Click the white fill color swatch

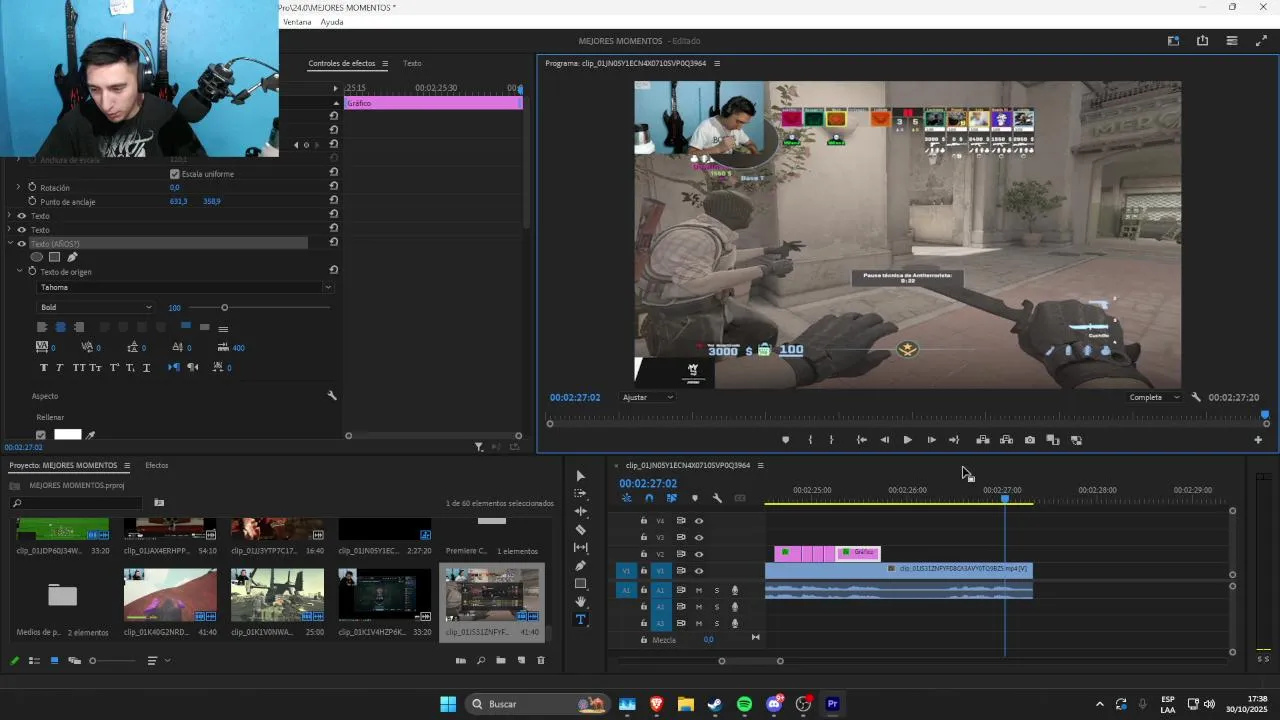(67, 435)
